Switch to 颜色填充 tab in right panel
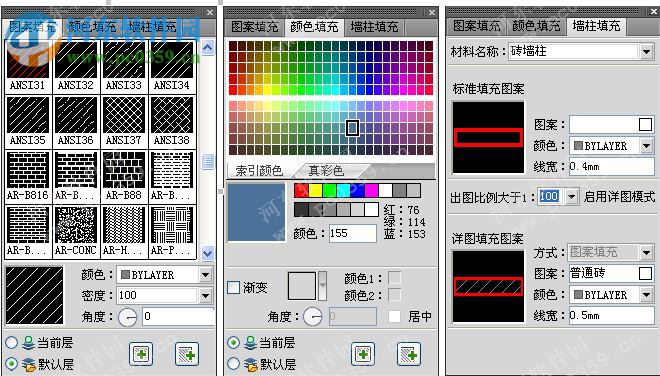Viewport: 660px width, 376px height. 535,26
